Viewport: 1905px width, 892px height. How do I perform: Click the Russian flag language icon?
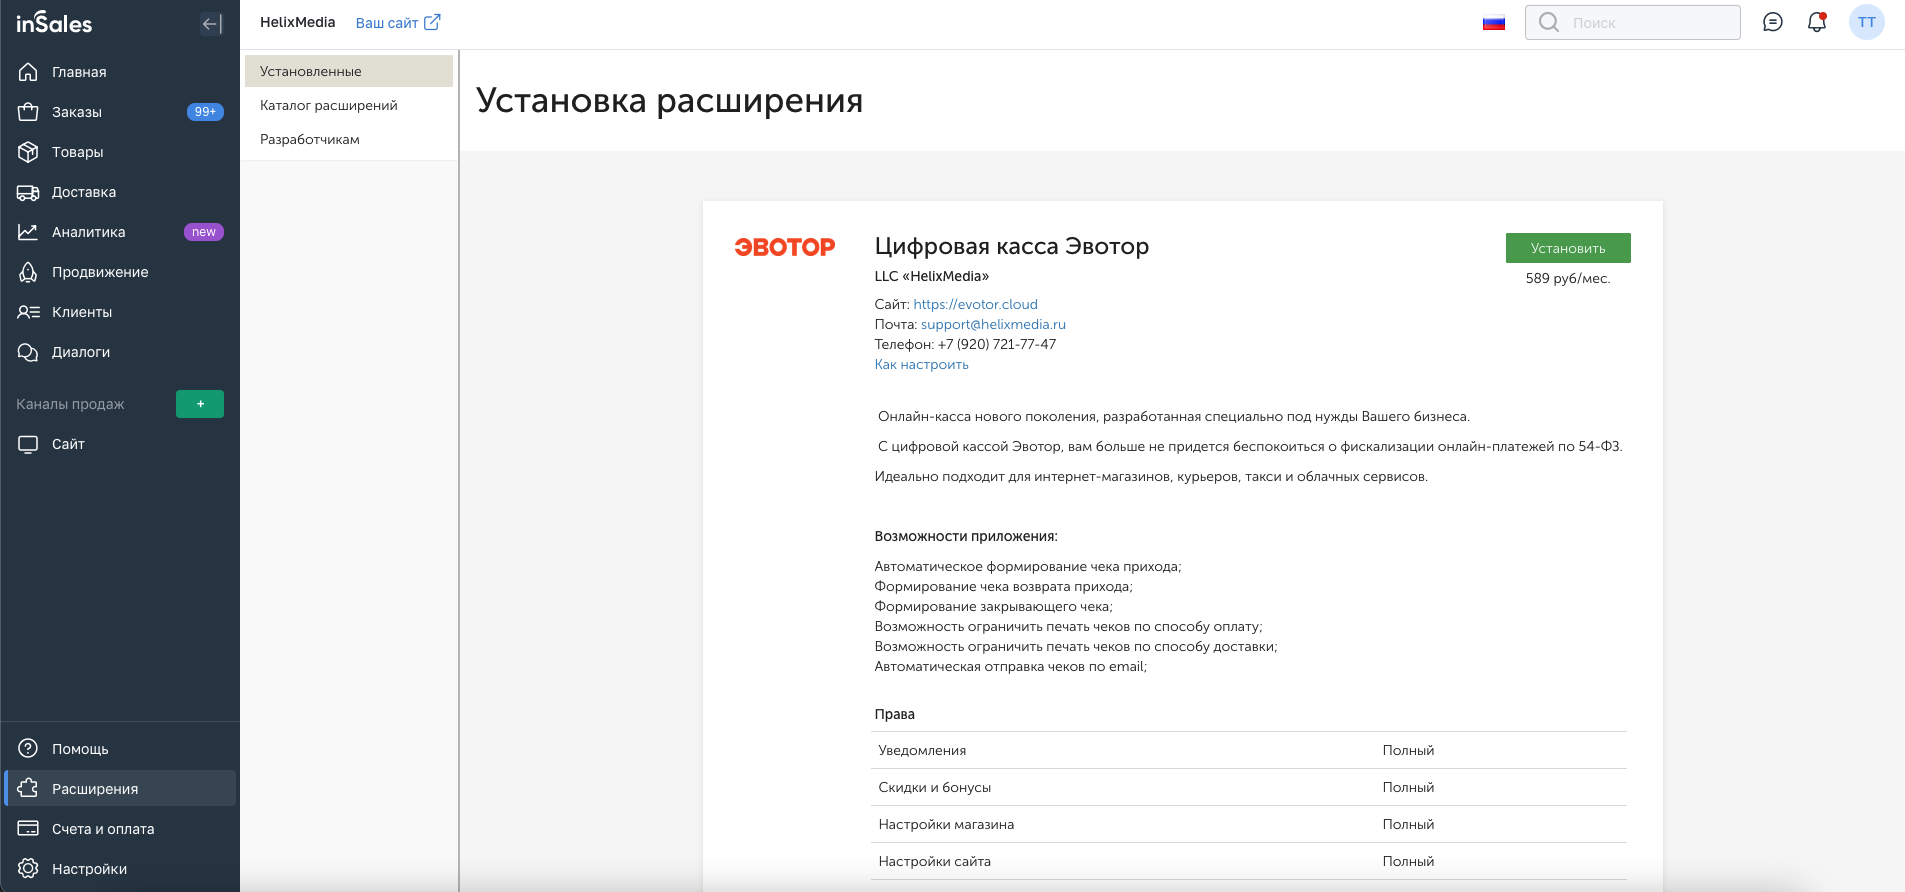[1494, 23]
